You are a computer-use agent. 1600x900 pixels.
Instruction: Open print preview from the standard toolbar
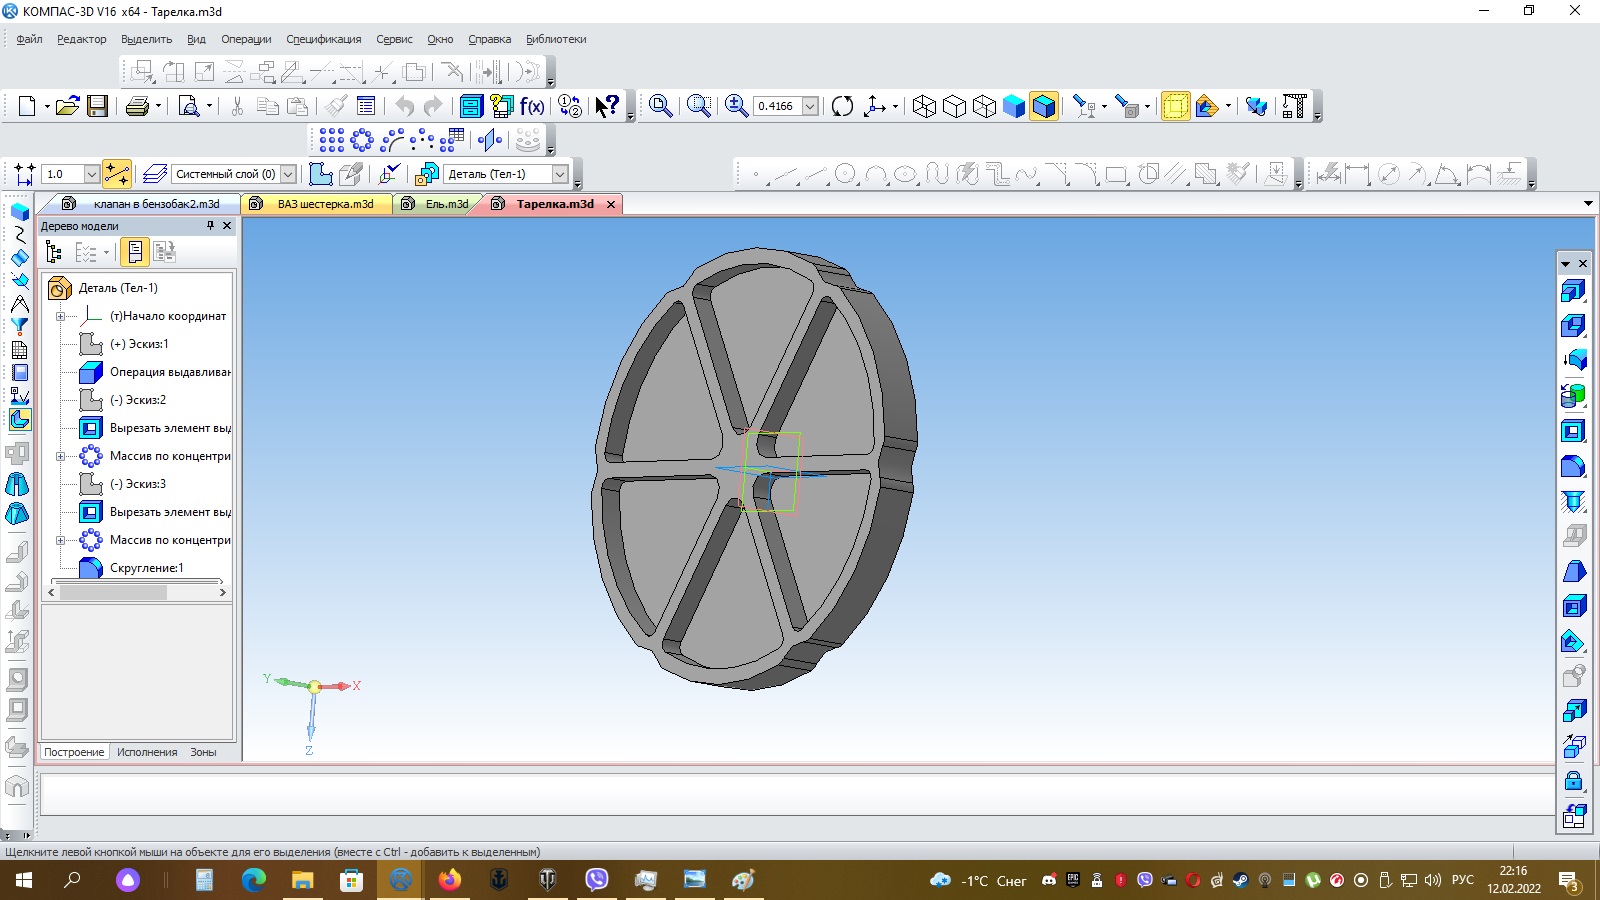click(x=188, y=106)
